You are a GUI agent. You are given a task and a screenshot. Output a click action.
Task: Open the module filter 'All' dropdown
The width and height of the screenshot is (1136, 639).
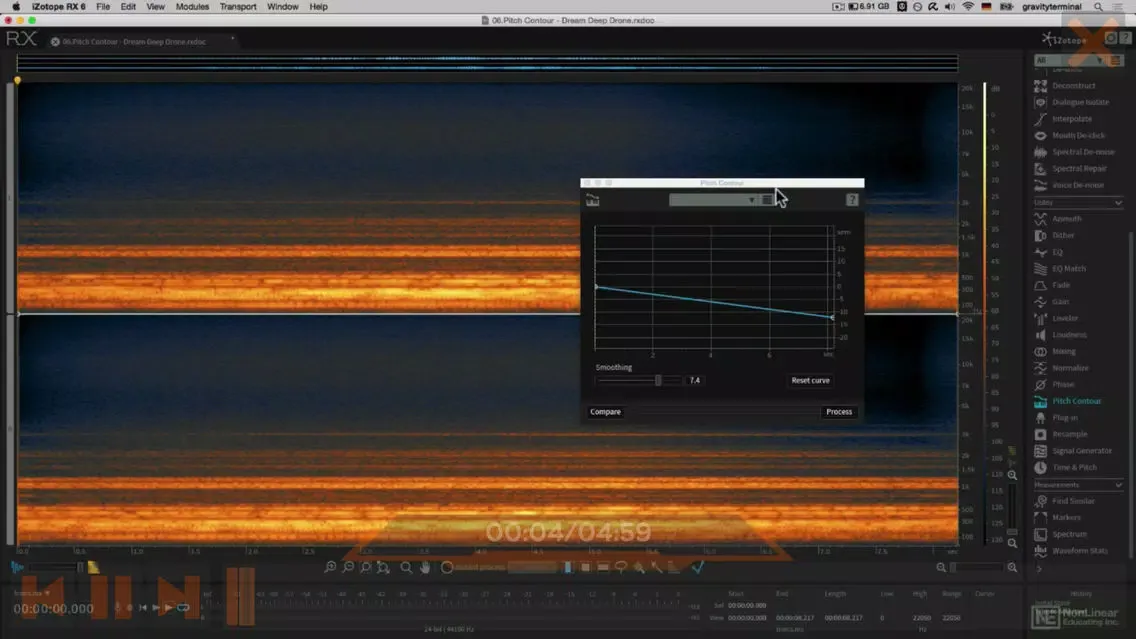[1069, 61]
